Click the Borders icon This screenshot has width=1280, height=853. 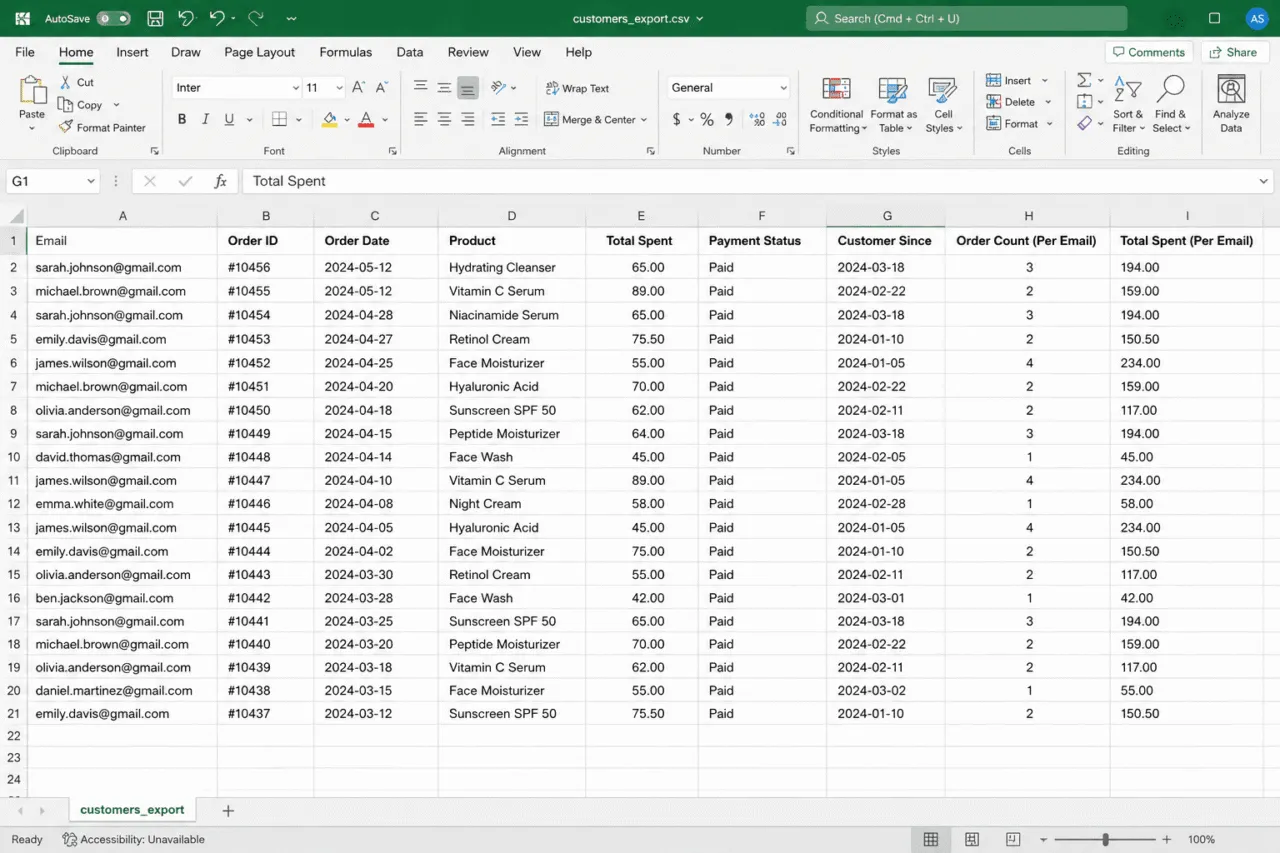[x=279, y=119]
